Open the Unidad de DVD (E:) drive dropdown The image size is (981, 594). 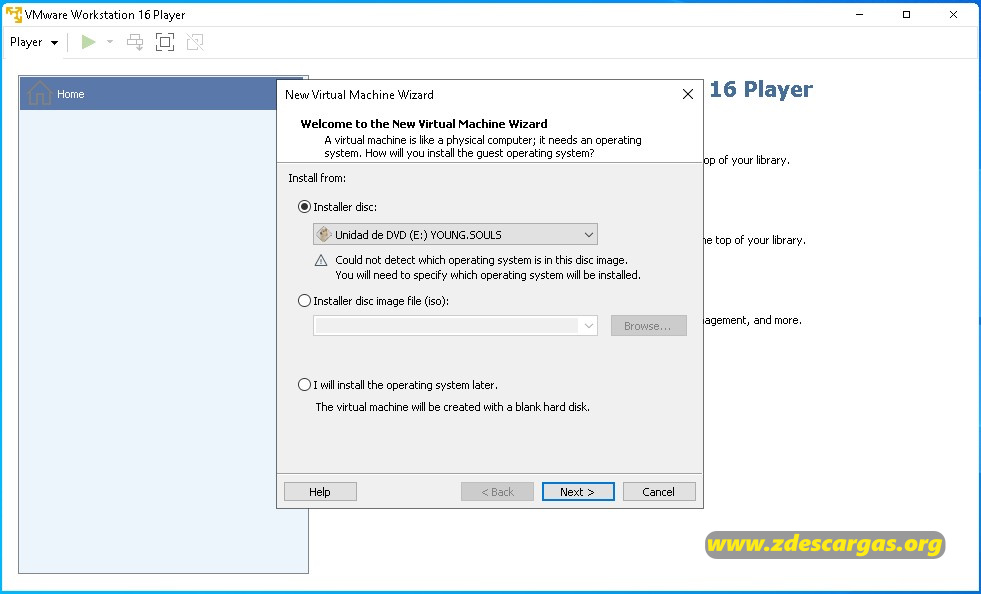point(455,235)
